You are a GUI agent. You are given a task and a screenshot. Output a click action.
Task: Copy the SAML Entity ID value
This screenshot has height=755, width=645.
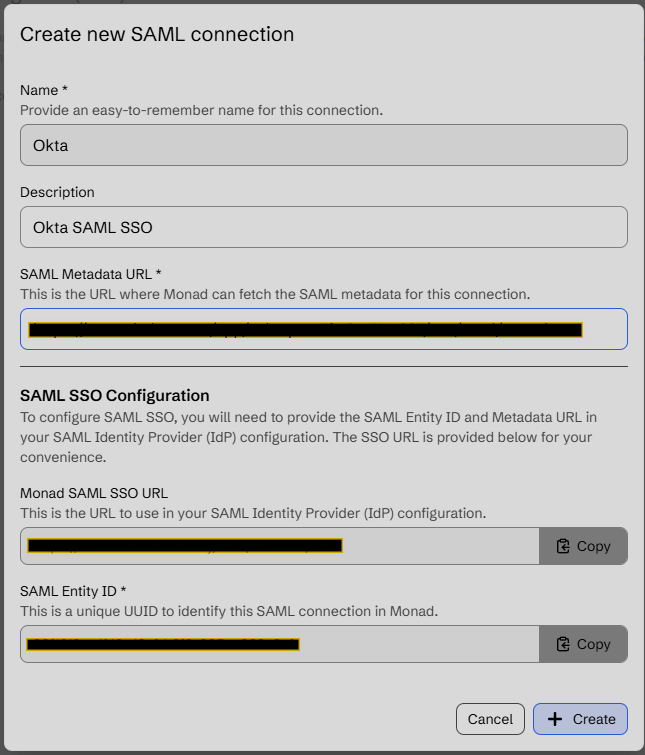coord(583,644)
